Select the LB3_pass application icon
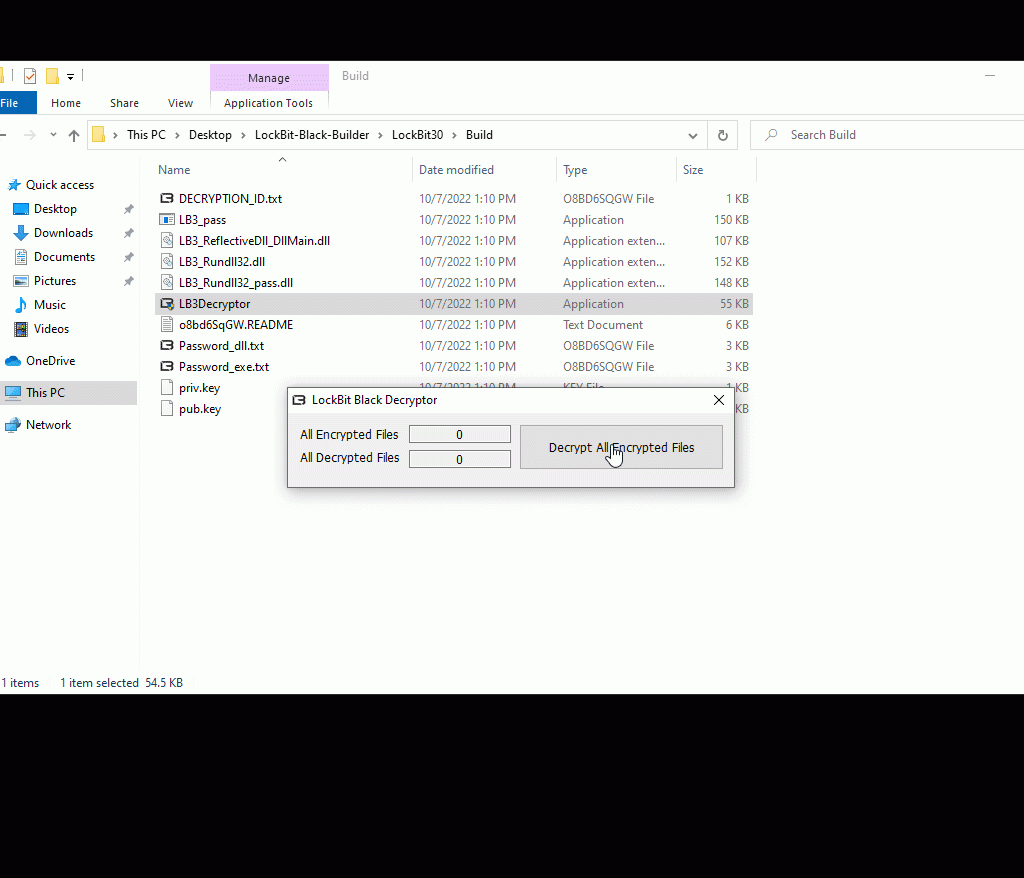Viewport: 1024px width, 878px height. coord(167,220)
